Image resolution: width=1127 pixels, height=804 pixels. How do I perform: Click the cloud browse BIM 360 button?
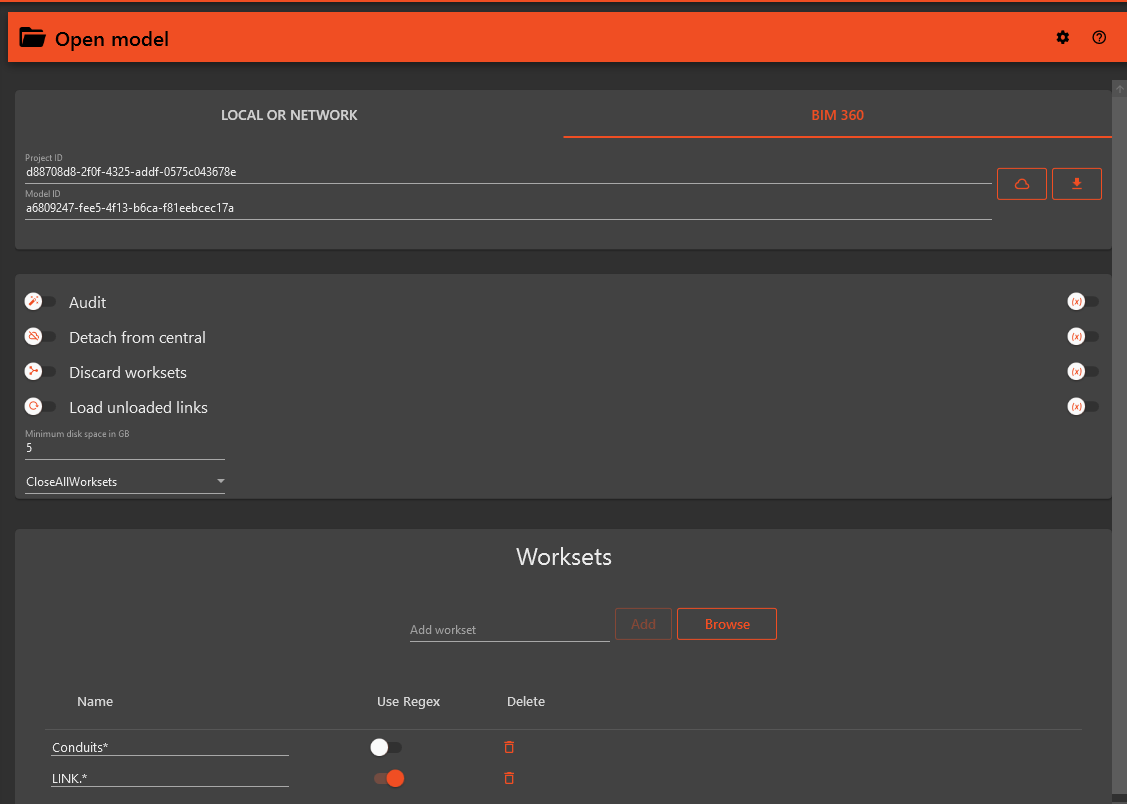pos(1021,184)
